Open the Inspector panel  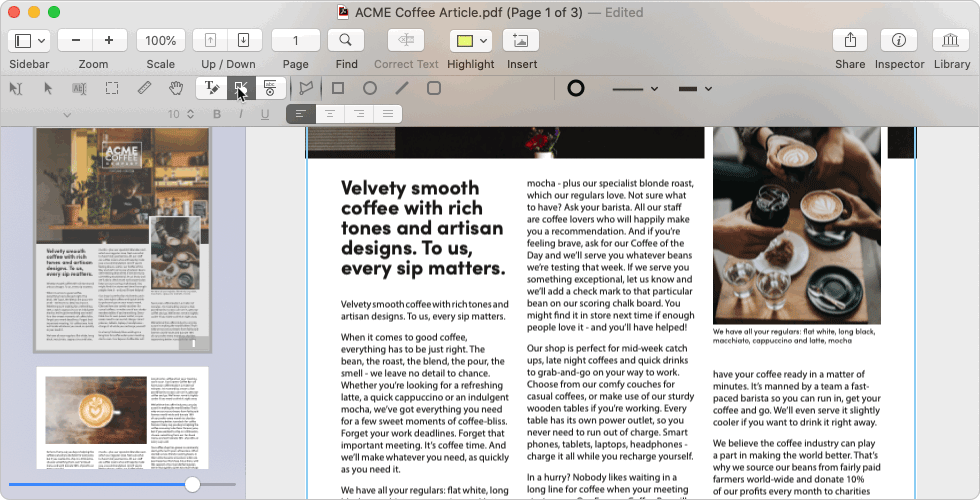899,41
